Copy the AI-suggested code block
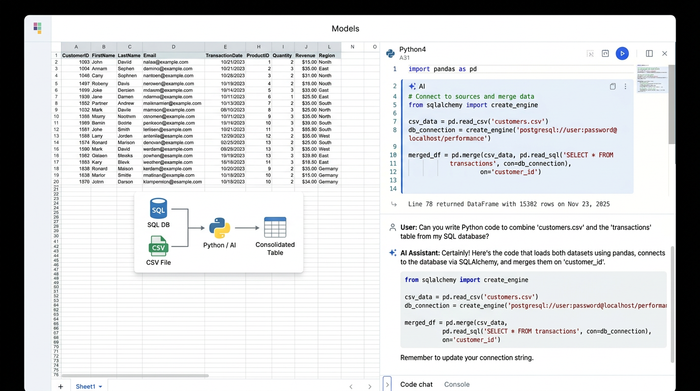700x391 pixels. point(612,87)
